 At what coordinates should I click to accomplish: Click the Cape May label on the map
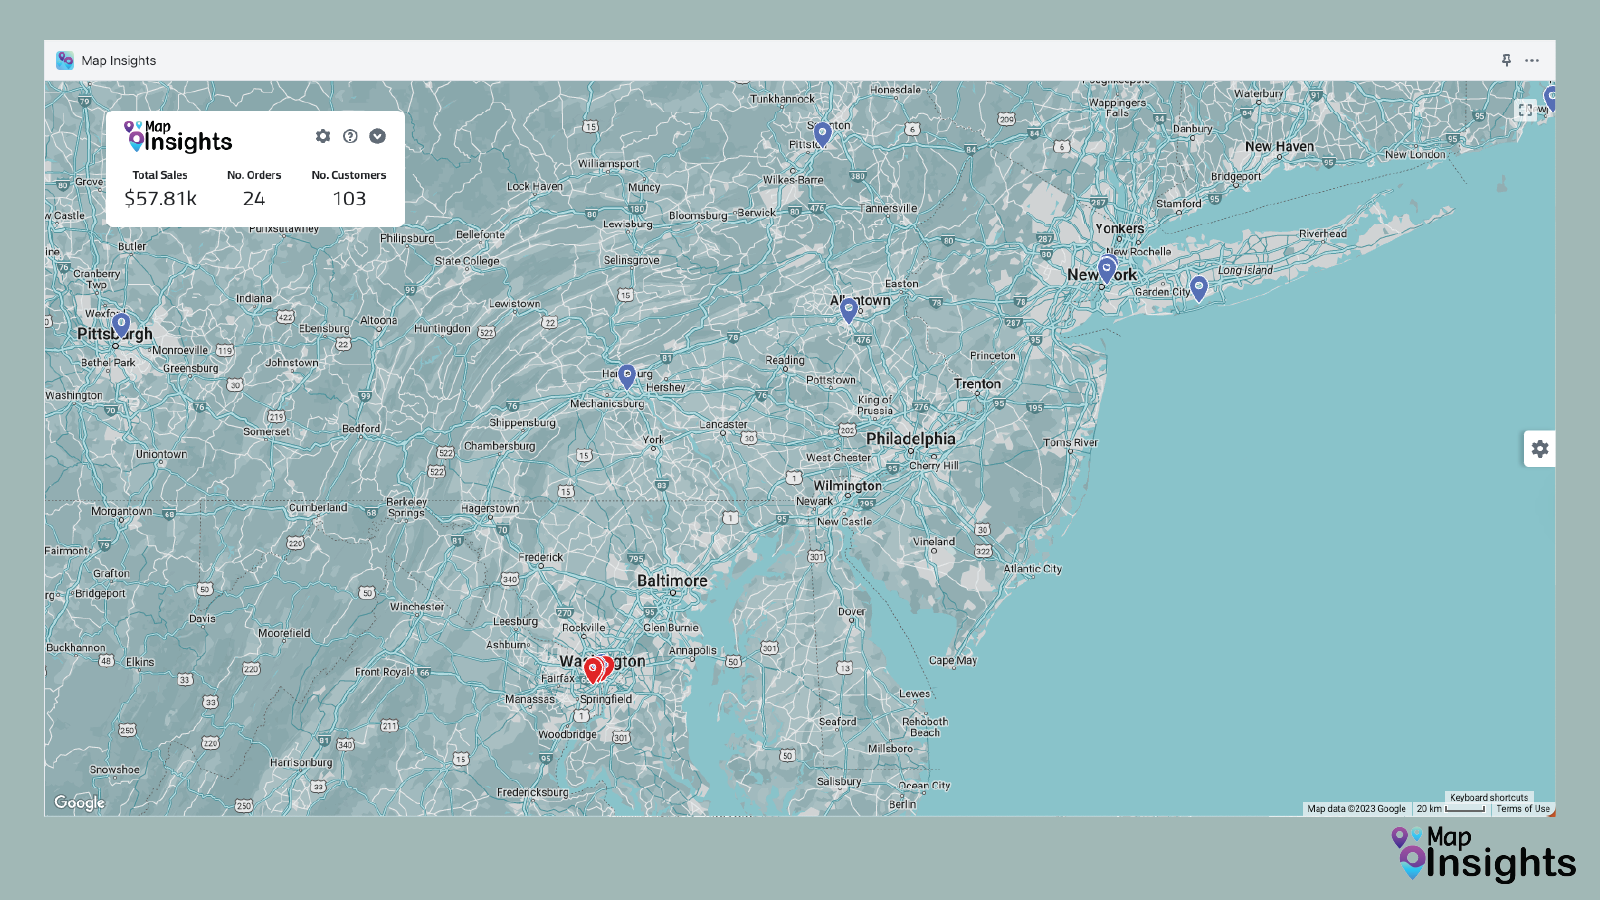[953, 661]
